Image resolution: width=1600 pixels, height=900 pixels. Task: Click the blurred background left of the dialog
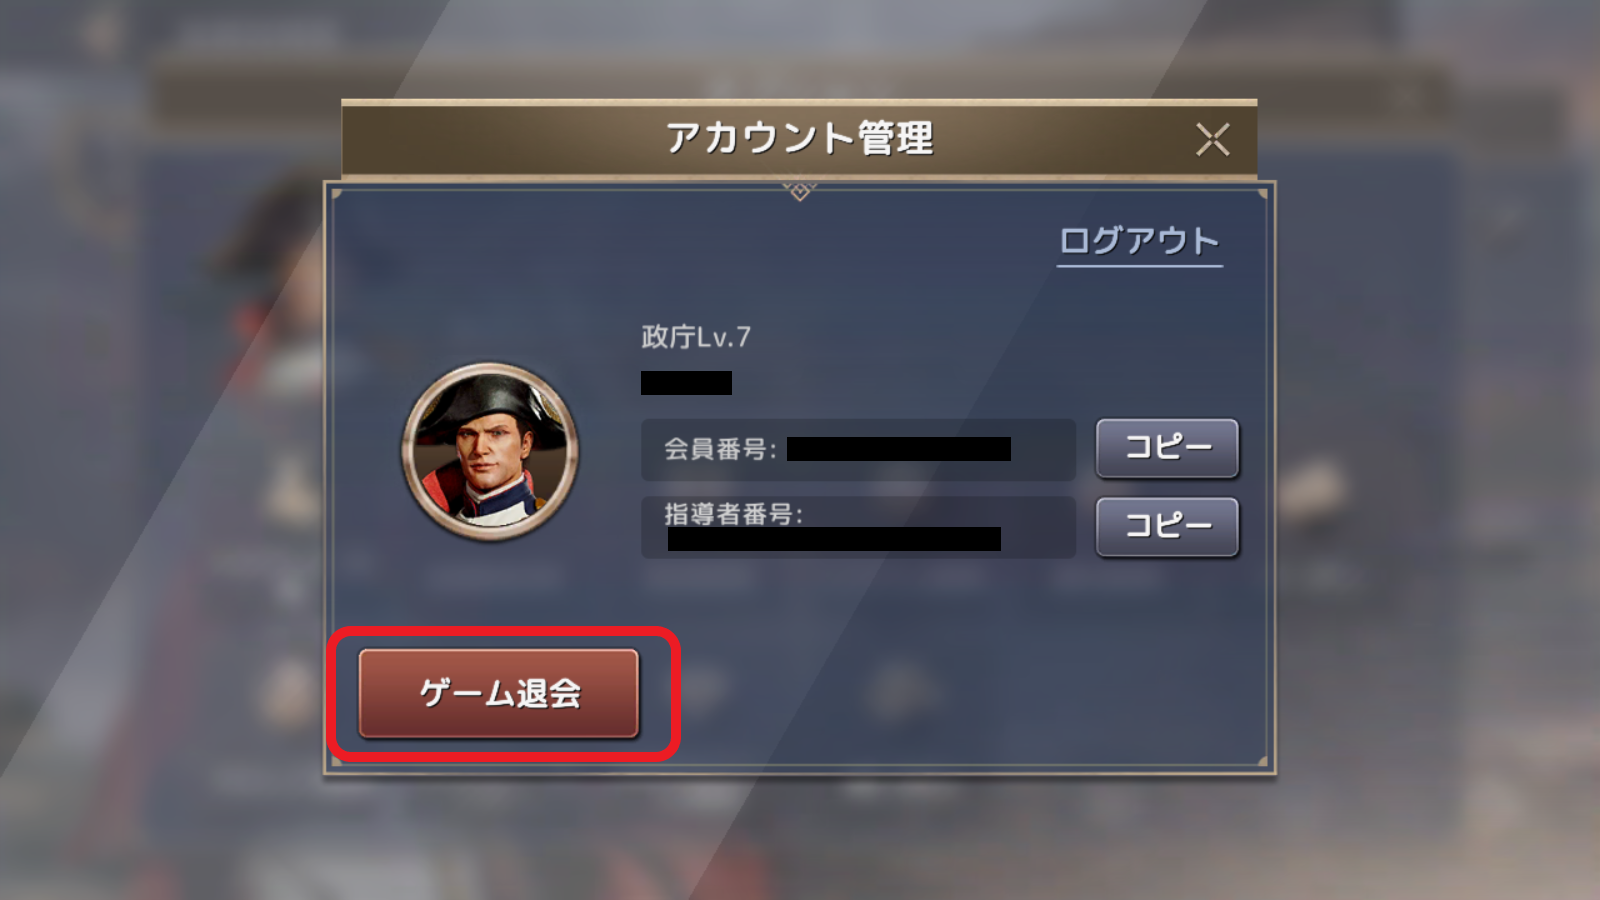[x=160, y=450]
